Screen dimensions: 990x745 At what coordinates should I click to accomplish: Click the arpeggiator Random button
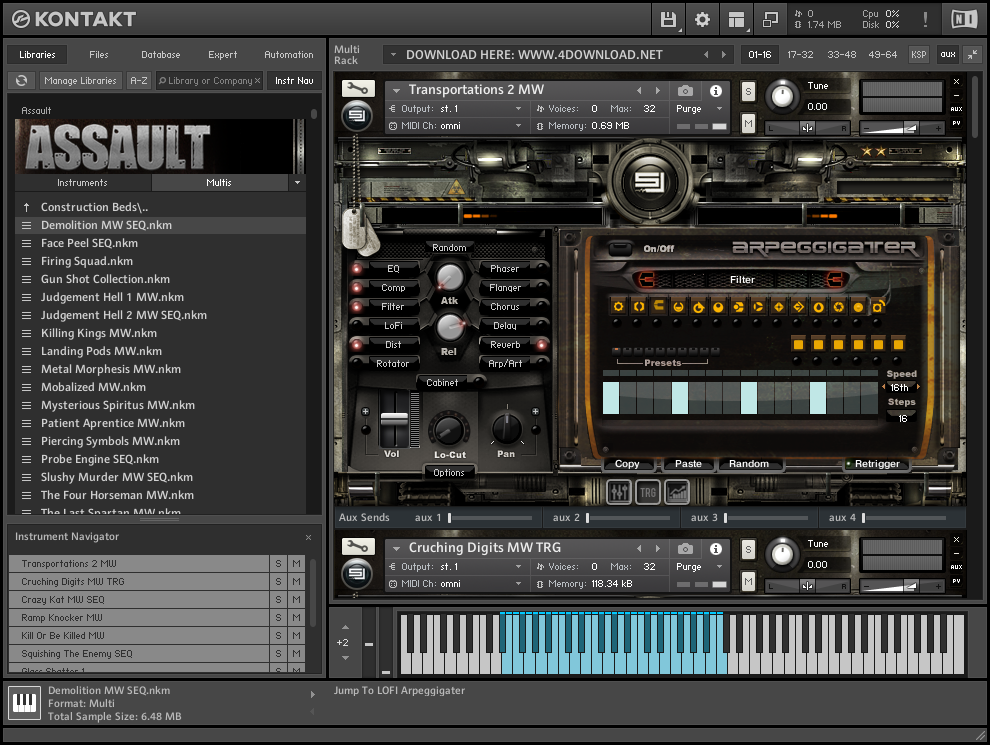pos(749,464)
